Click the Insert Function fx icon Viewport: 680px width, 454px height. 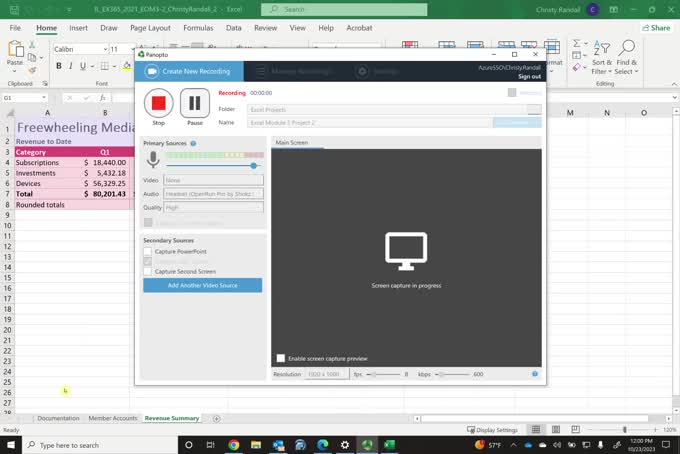point(103,98)
